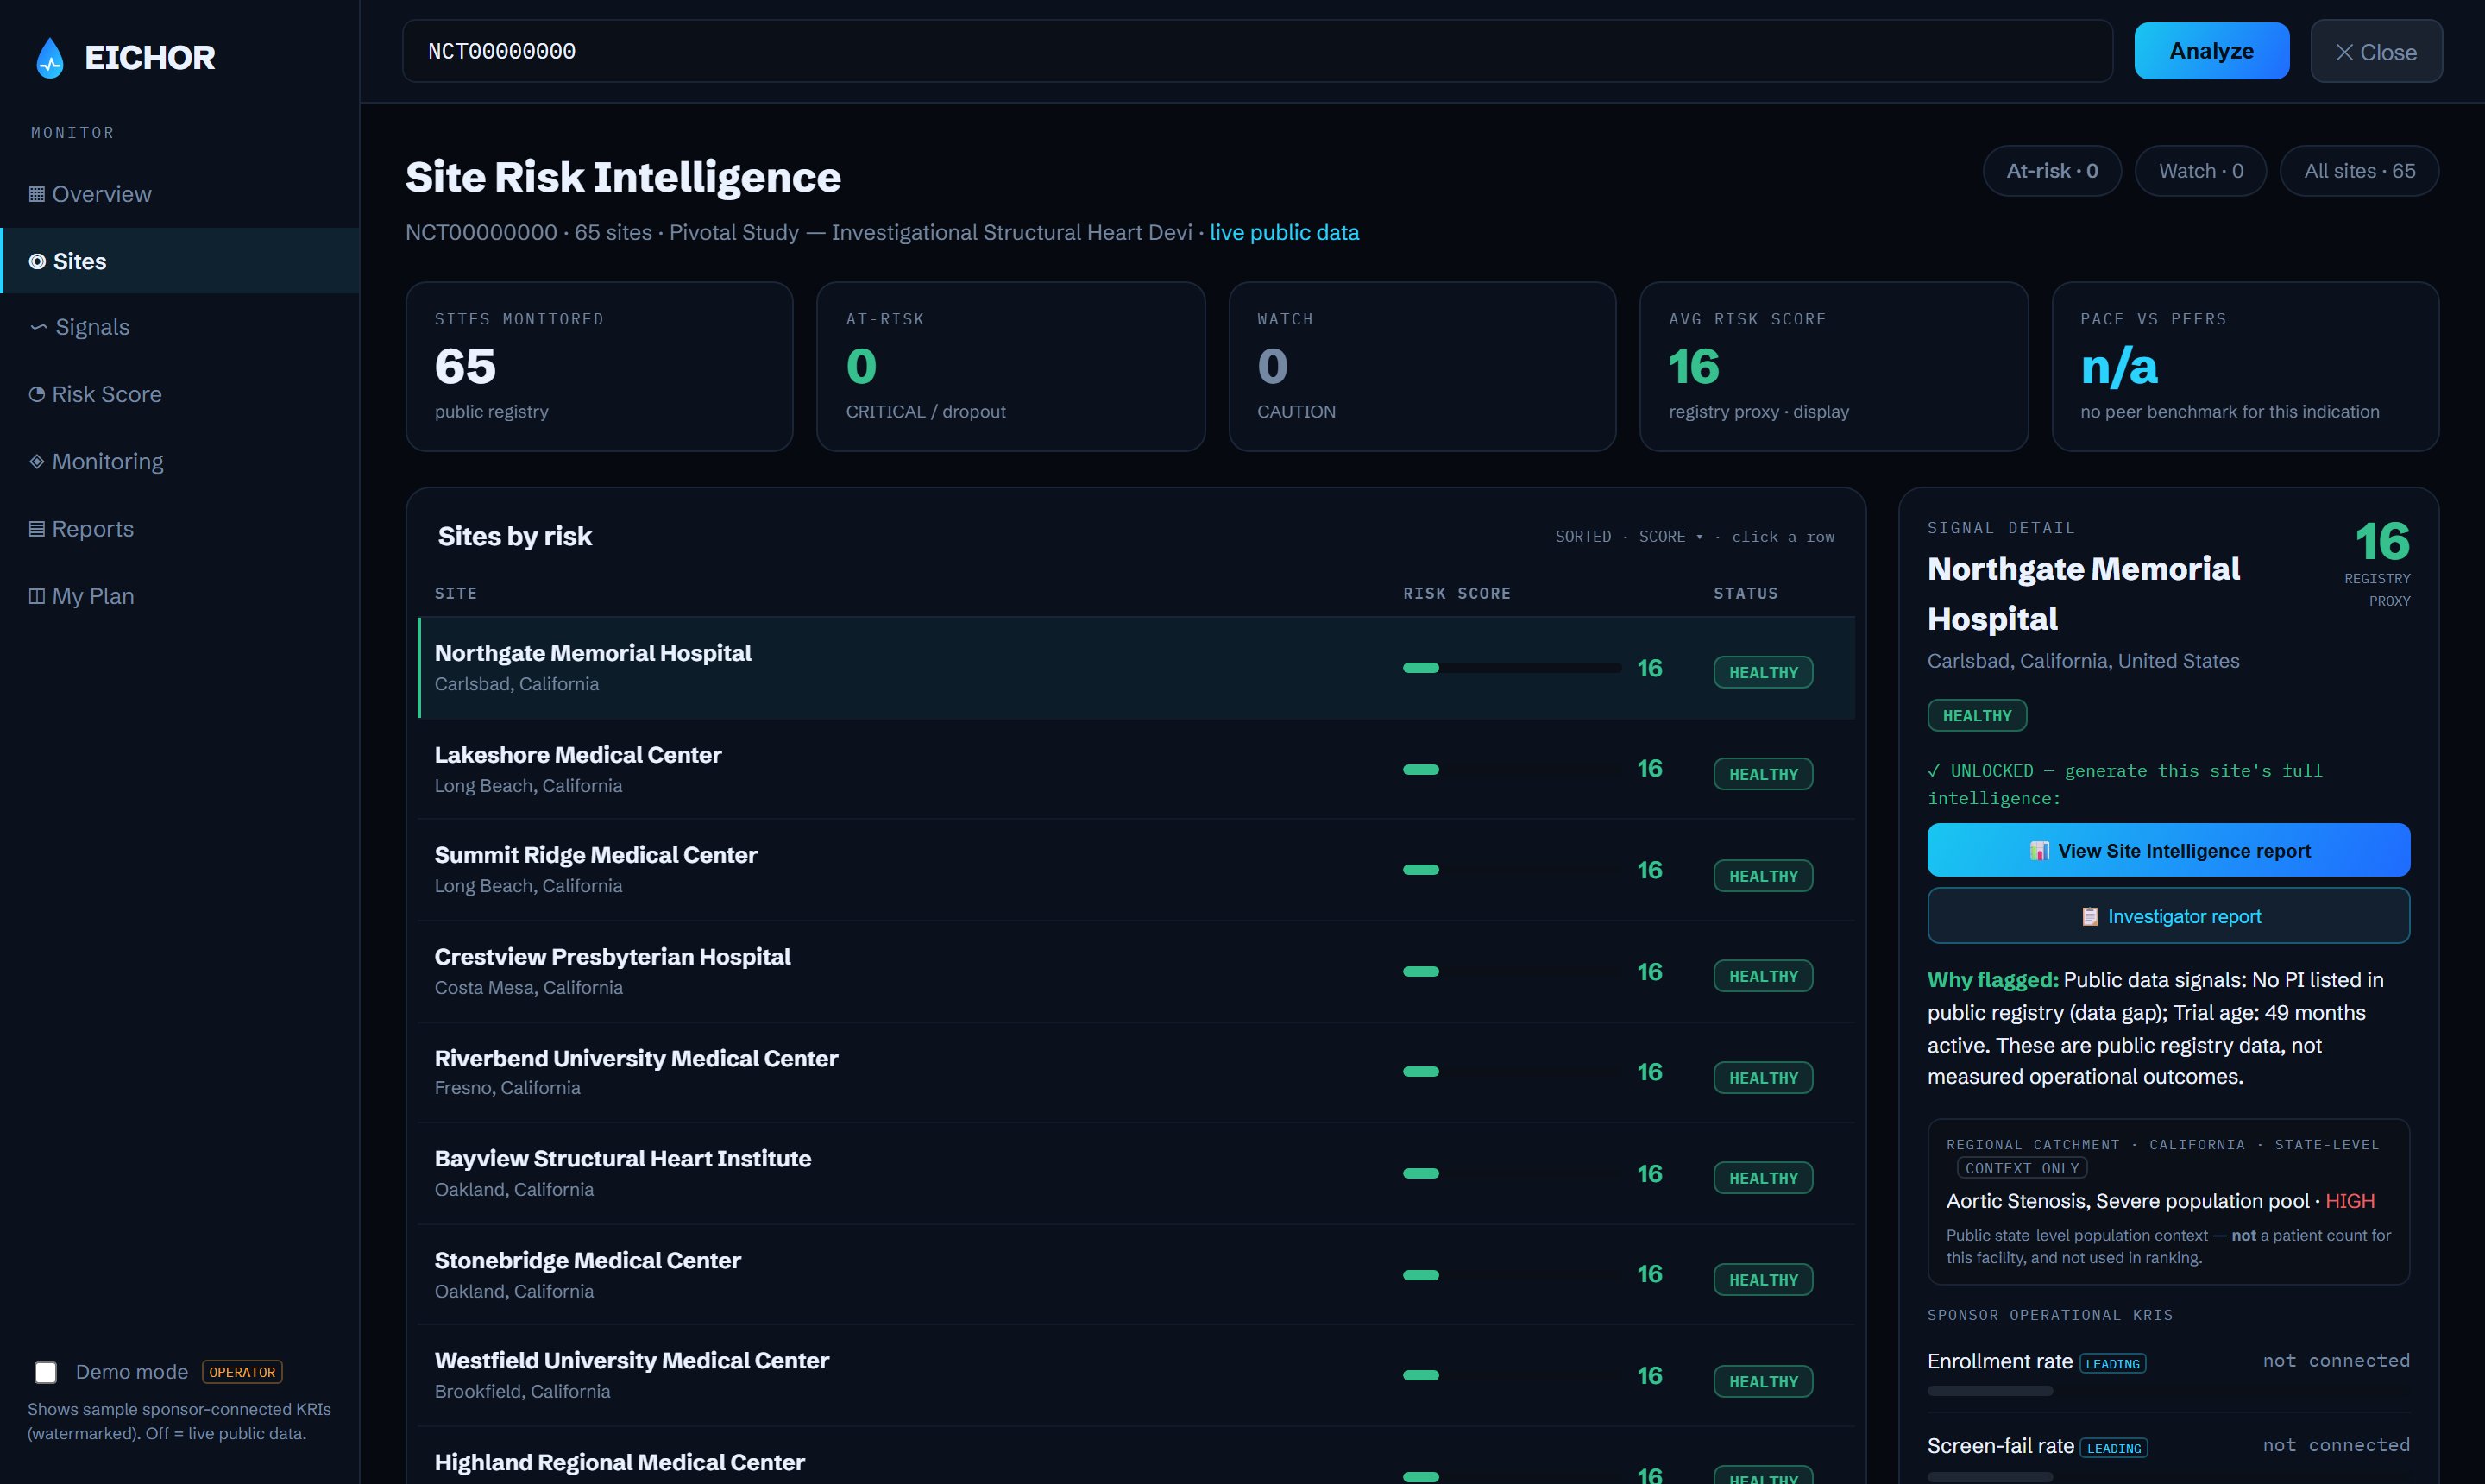Click HEALTHY badge in signal detail panel
The width and height of the screenshot is (2485, 1484).
(x=1977, y=716)
